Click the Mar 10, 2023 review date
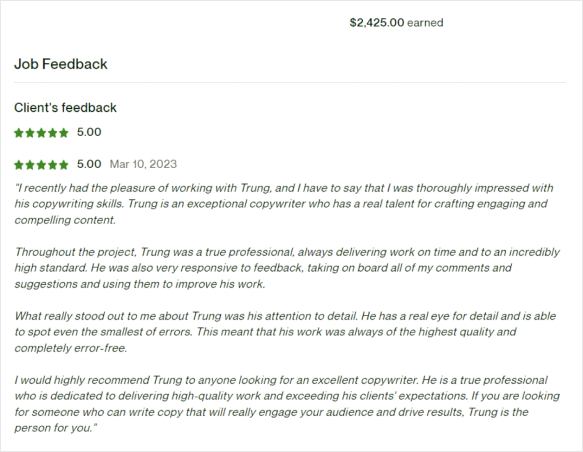The image size is (583, 452). pos(143,164)
